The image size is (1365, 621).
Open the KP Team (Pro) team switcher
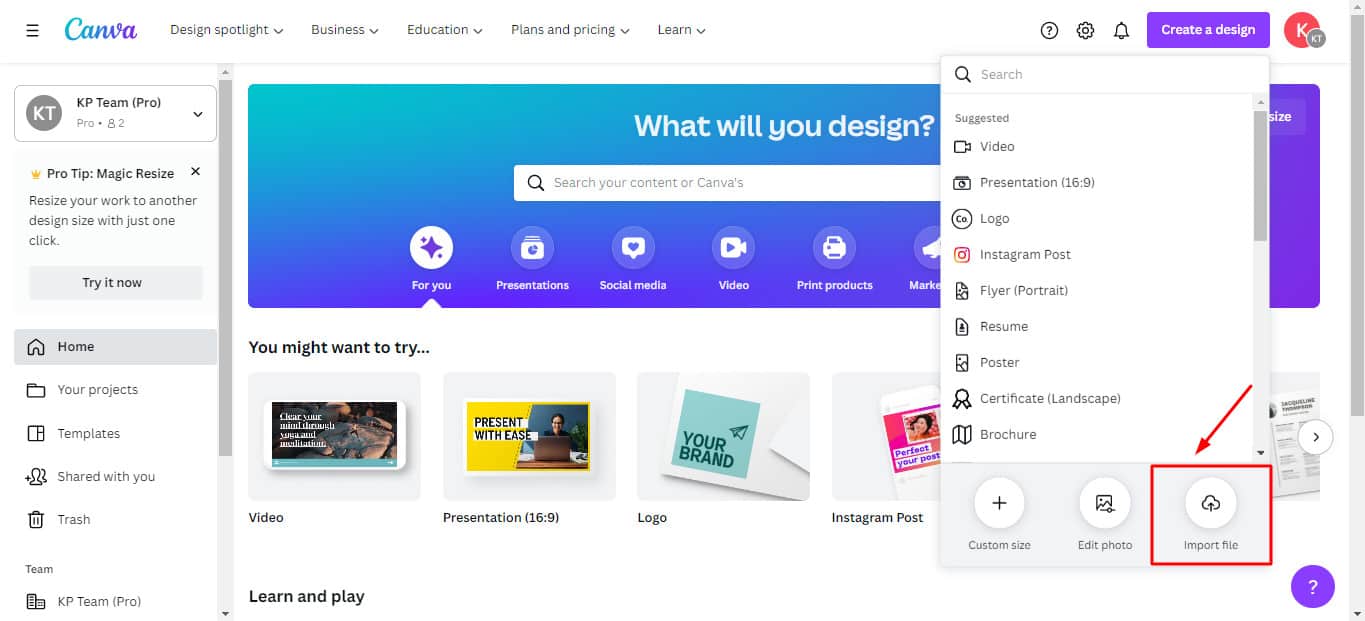point(115,113)
